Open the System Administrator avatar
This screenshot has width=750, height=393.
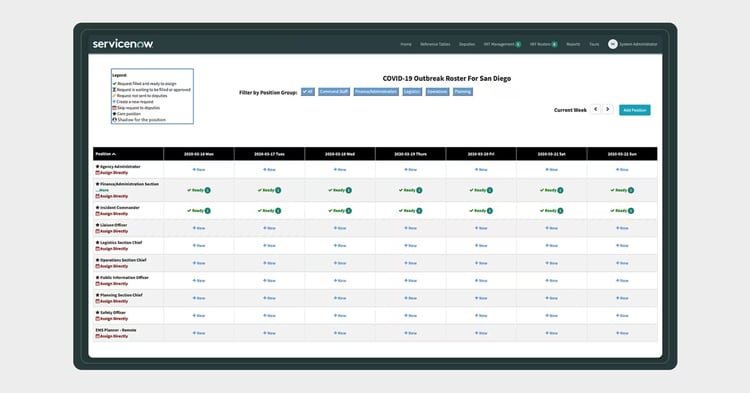click(612, 44)
